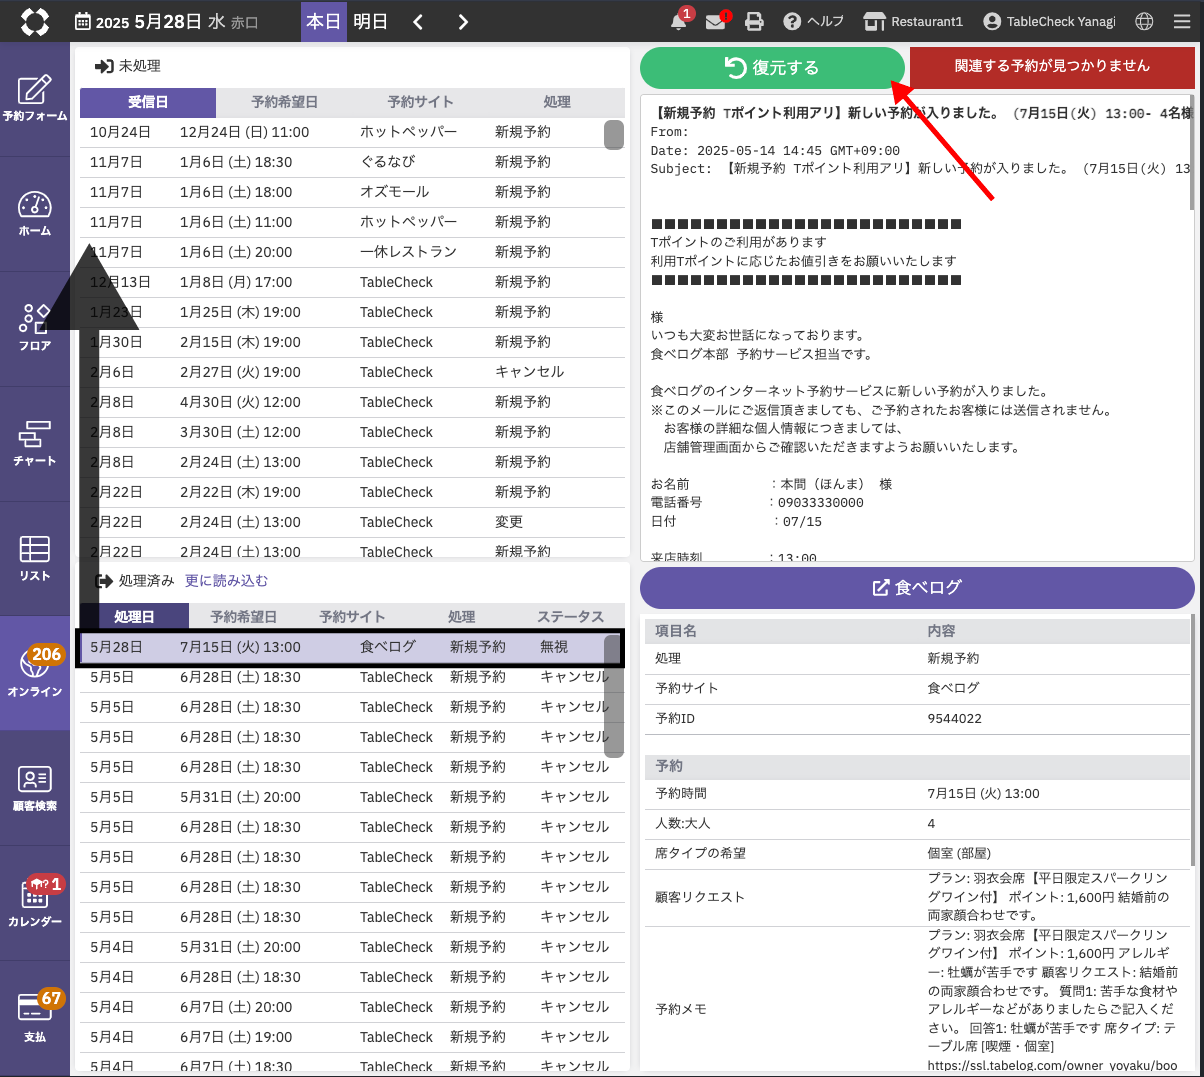Open オンライン section in sidebar
This screenshot has width=1204, height=1077.
(35, 673)
